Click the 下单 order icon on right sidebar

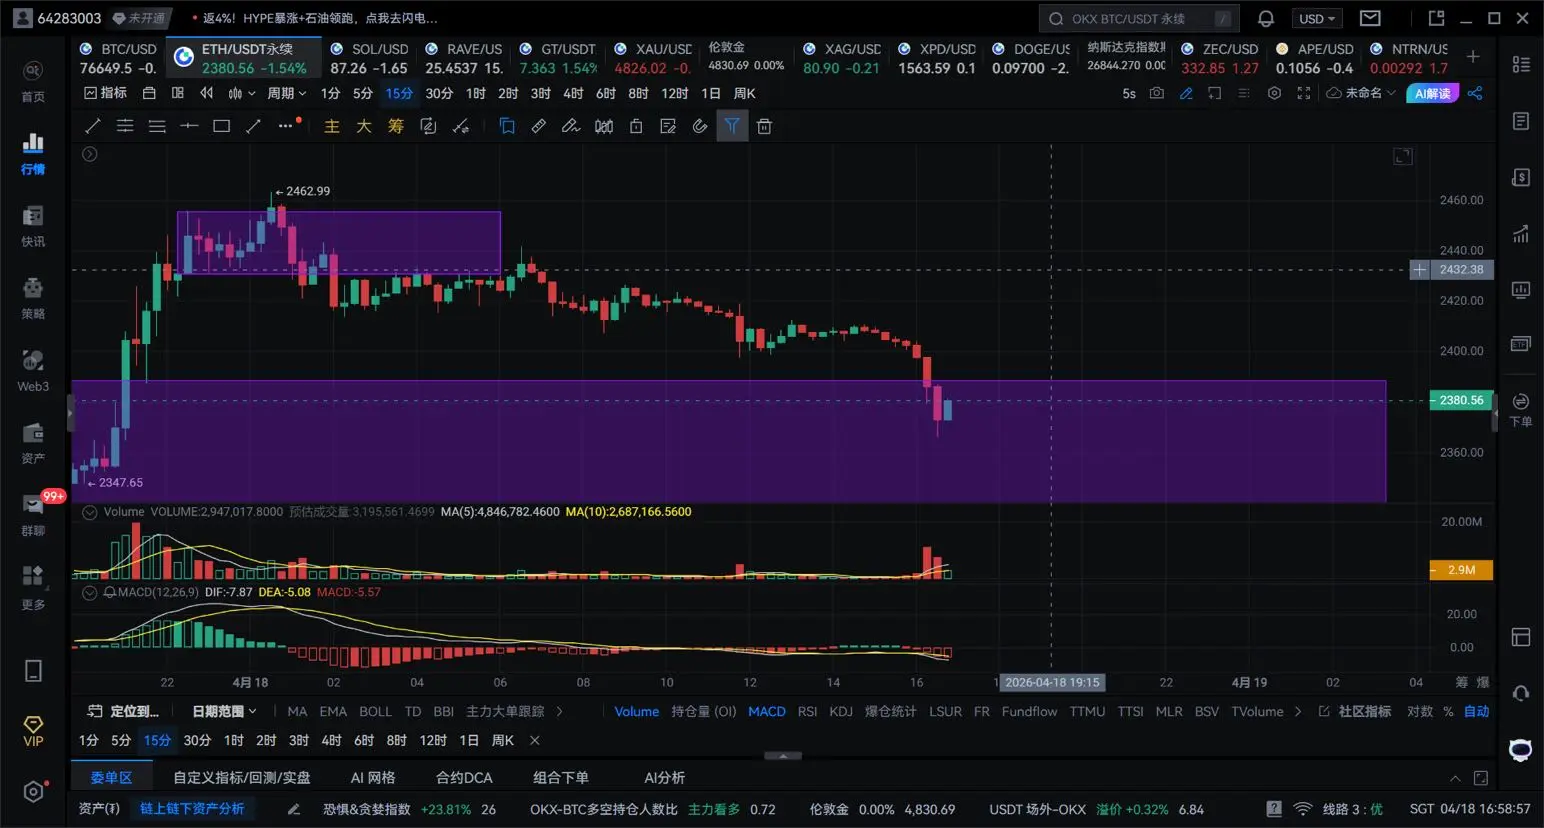point(1521,409)
